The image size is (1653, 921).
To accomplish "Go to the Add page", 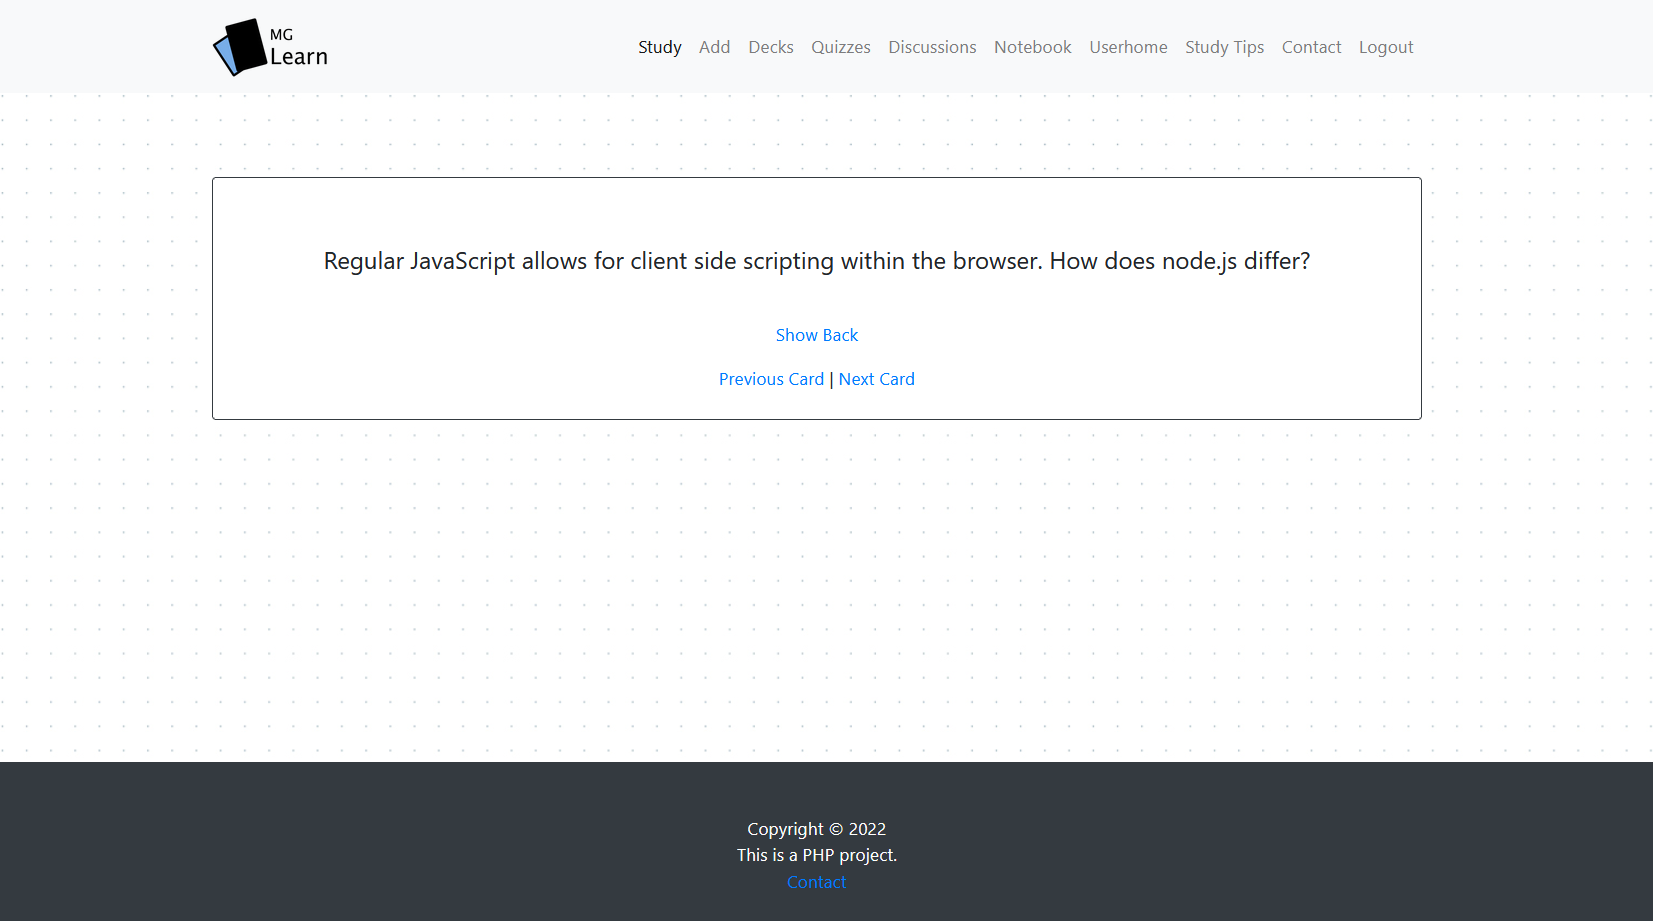I will [x=714, y=47].
